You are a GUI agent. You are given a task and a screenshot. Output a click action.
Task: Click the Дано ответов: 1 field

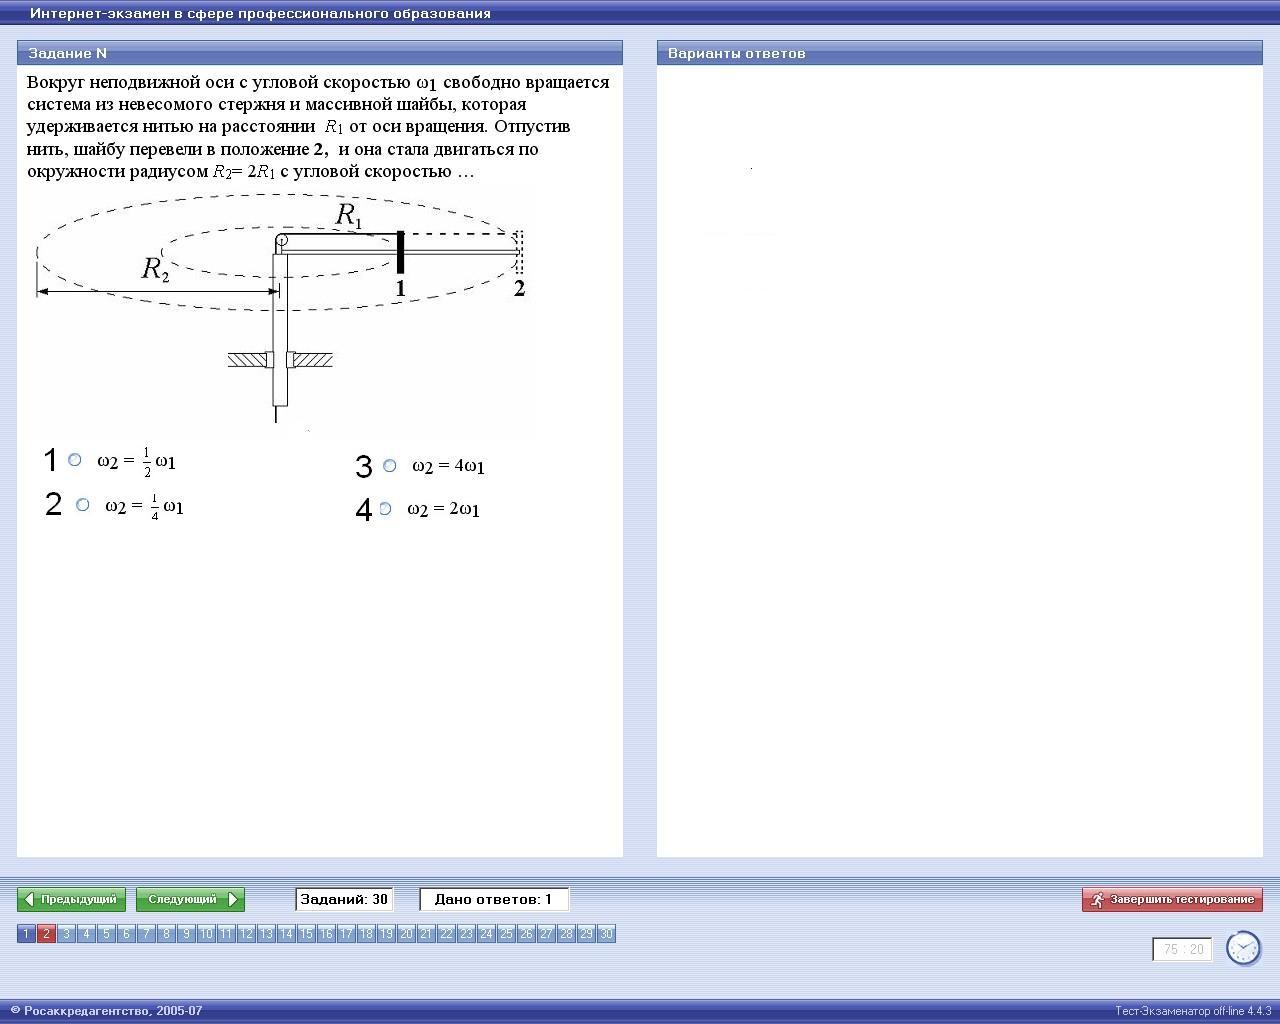(x=494, y=899)
